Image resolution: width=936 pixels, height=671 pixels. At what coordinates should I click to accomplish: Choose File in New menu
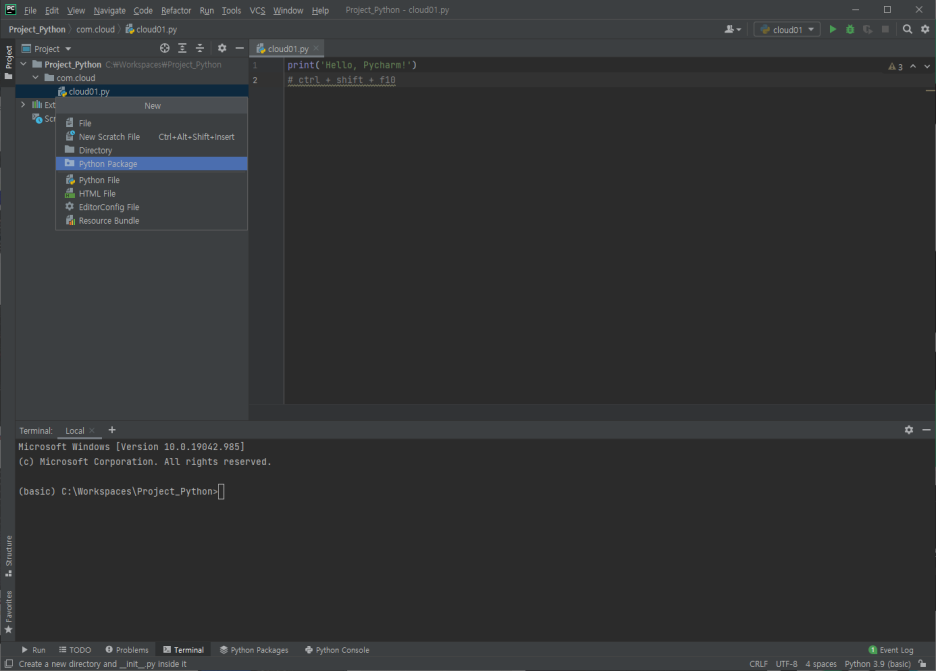coord(152,123)
